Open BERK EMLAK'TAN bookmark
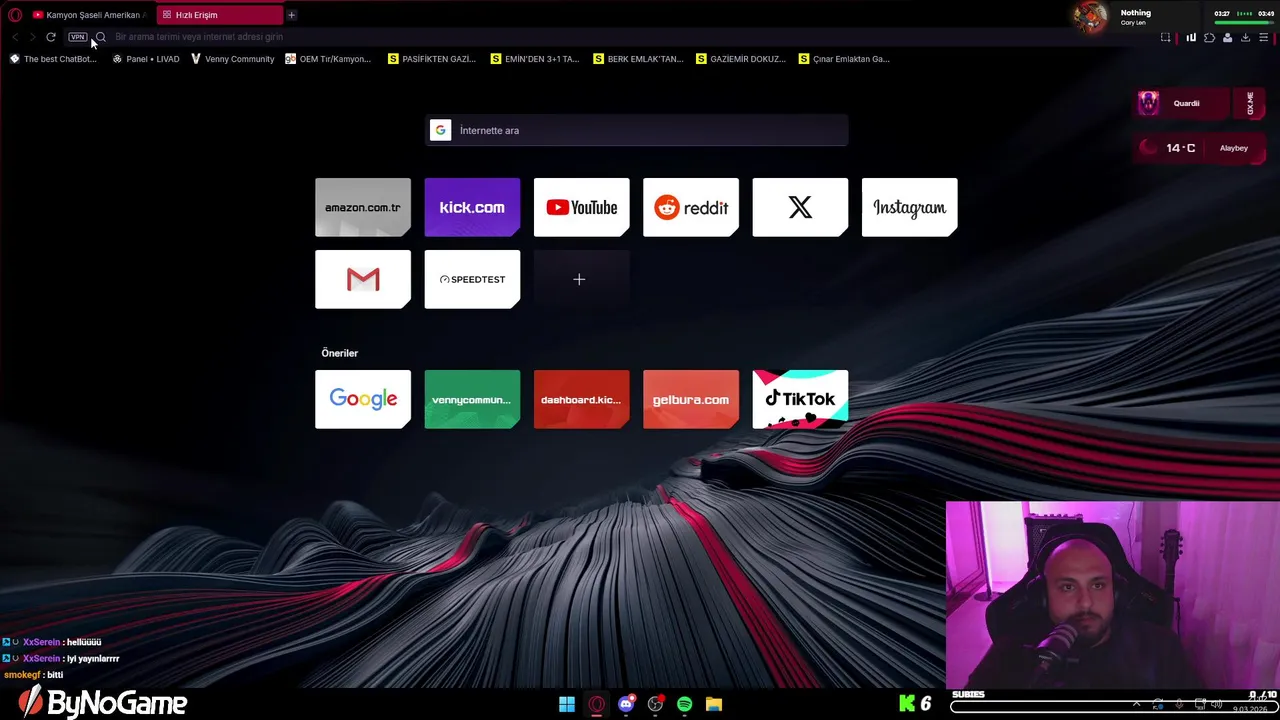This screenshot has height=720, width=1280. (x=638, y=59)
